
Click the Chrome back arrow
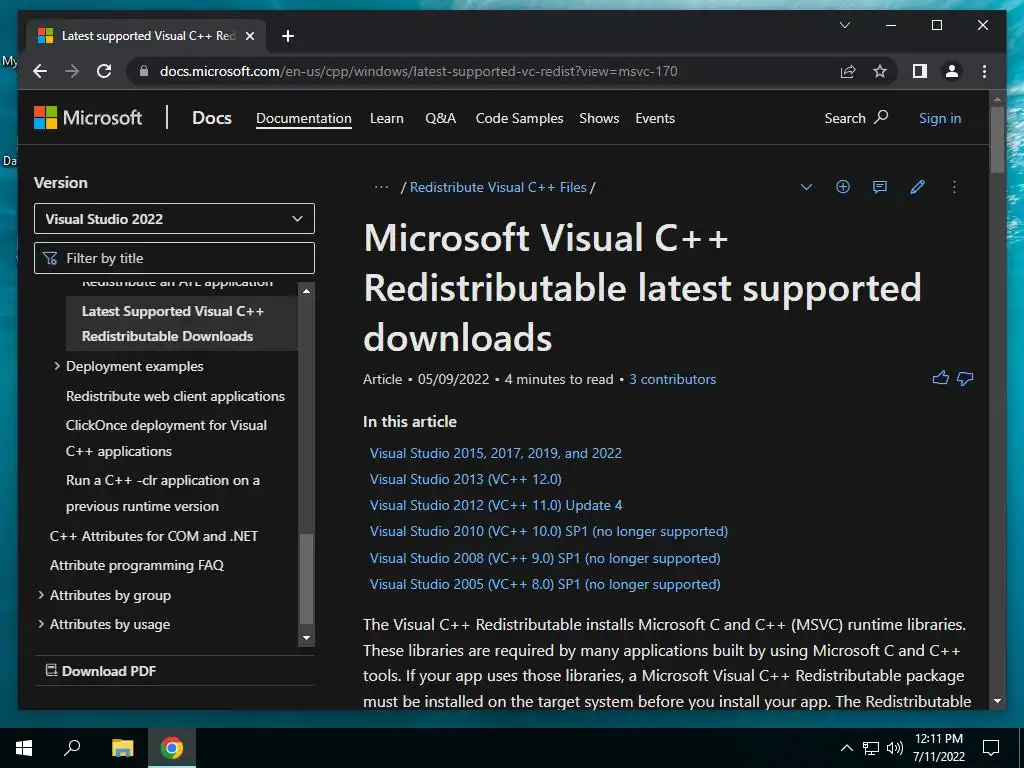pyautogui.click(x=40, y=71)
